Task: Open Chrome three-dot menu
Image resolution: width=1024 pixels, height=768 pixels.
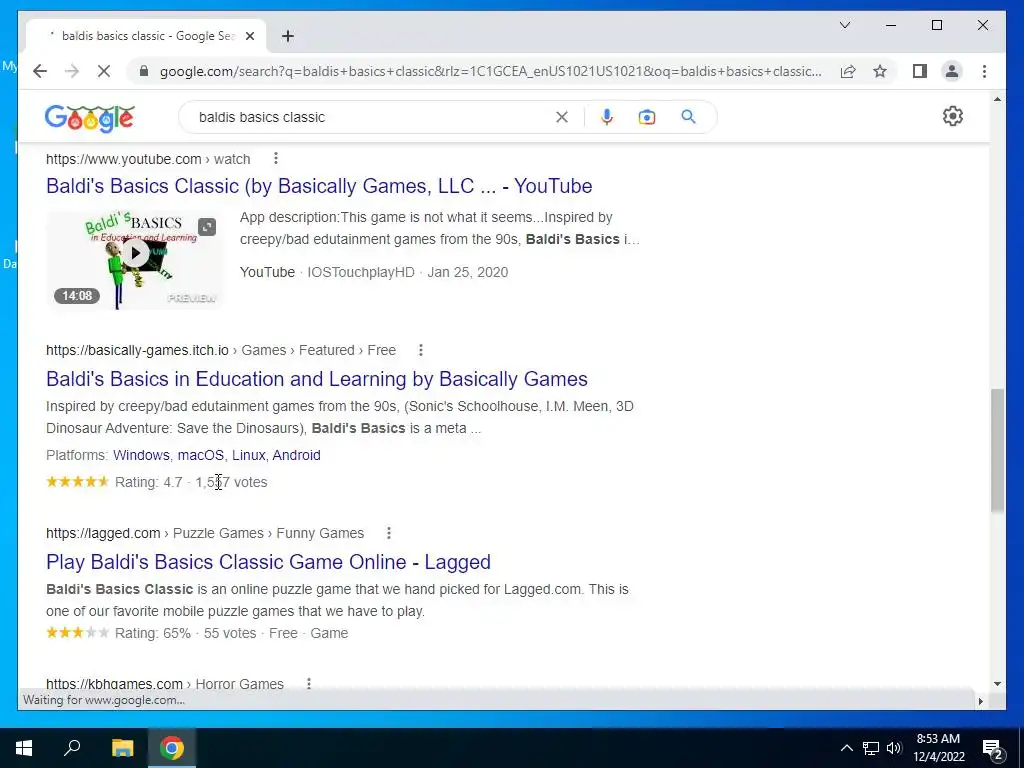Action: click(984, 71)
